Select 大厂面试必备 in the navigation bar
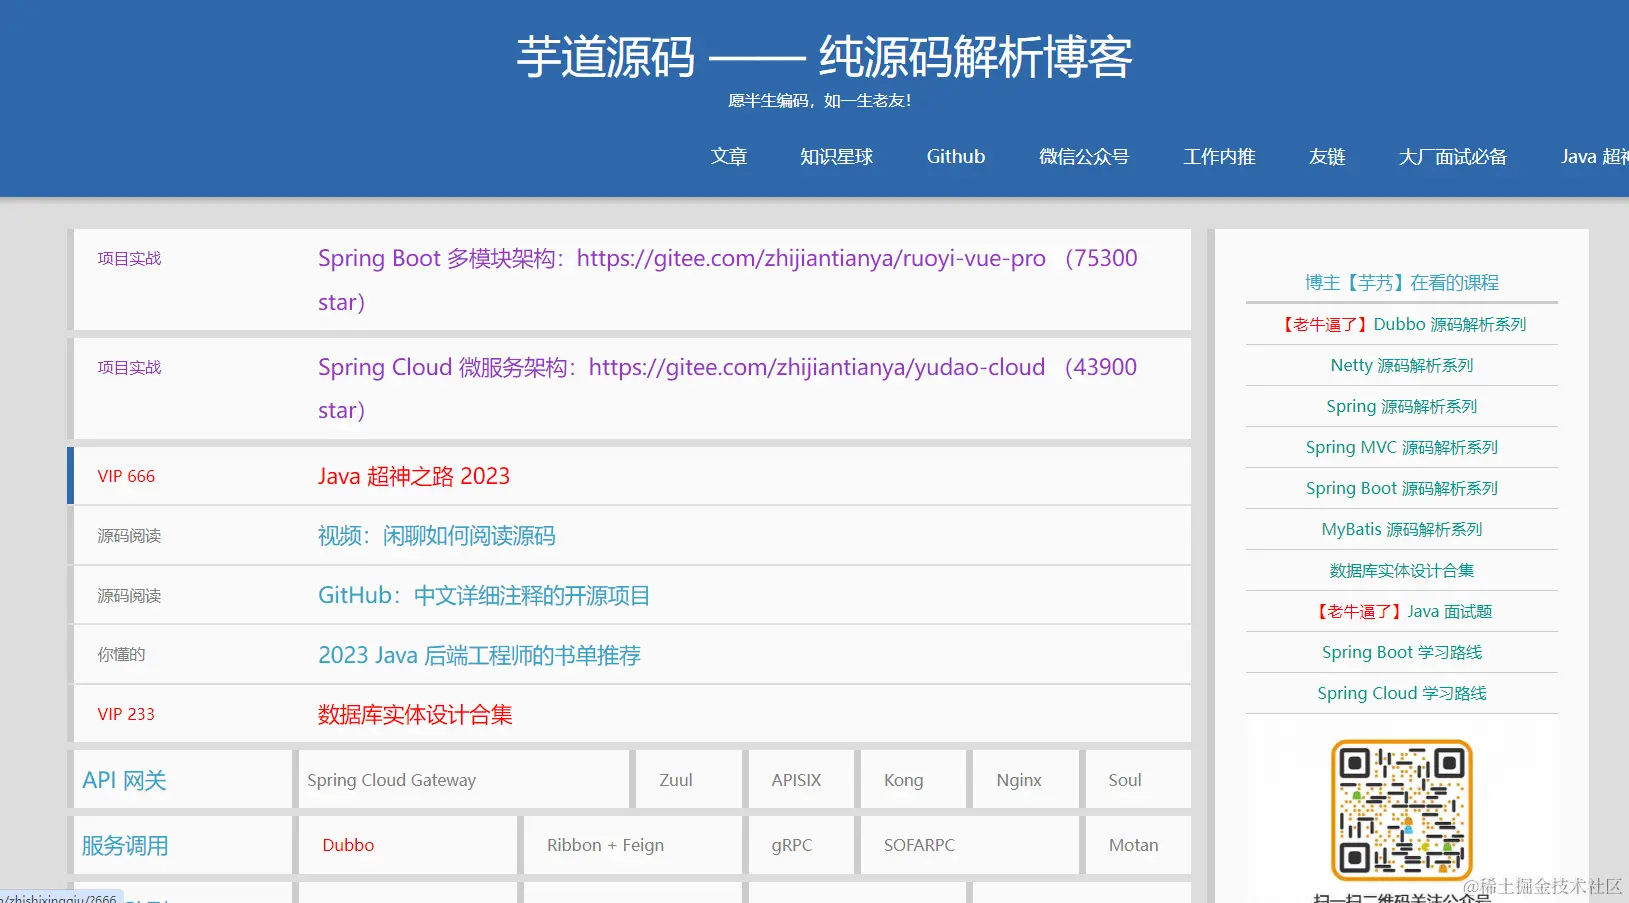Image resolution: width=1629 pixels, height=903 pixels. 1452,157
